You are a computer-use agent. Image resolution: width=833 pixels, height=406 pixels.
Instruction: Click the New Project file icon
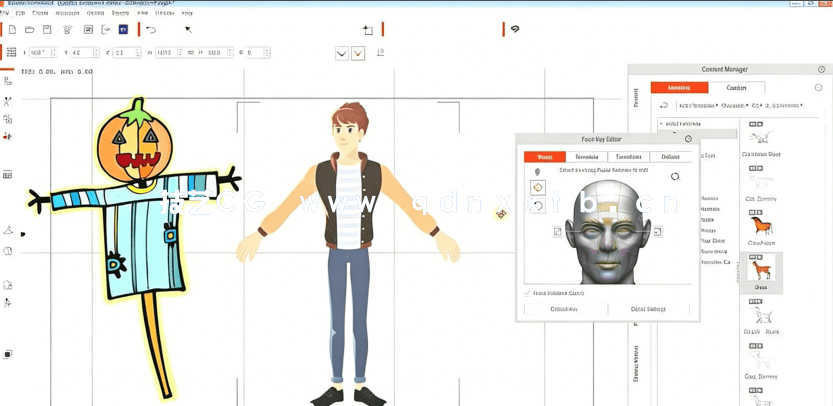(x=12, y=30)
